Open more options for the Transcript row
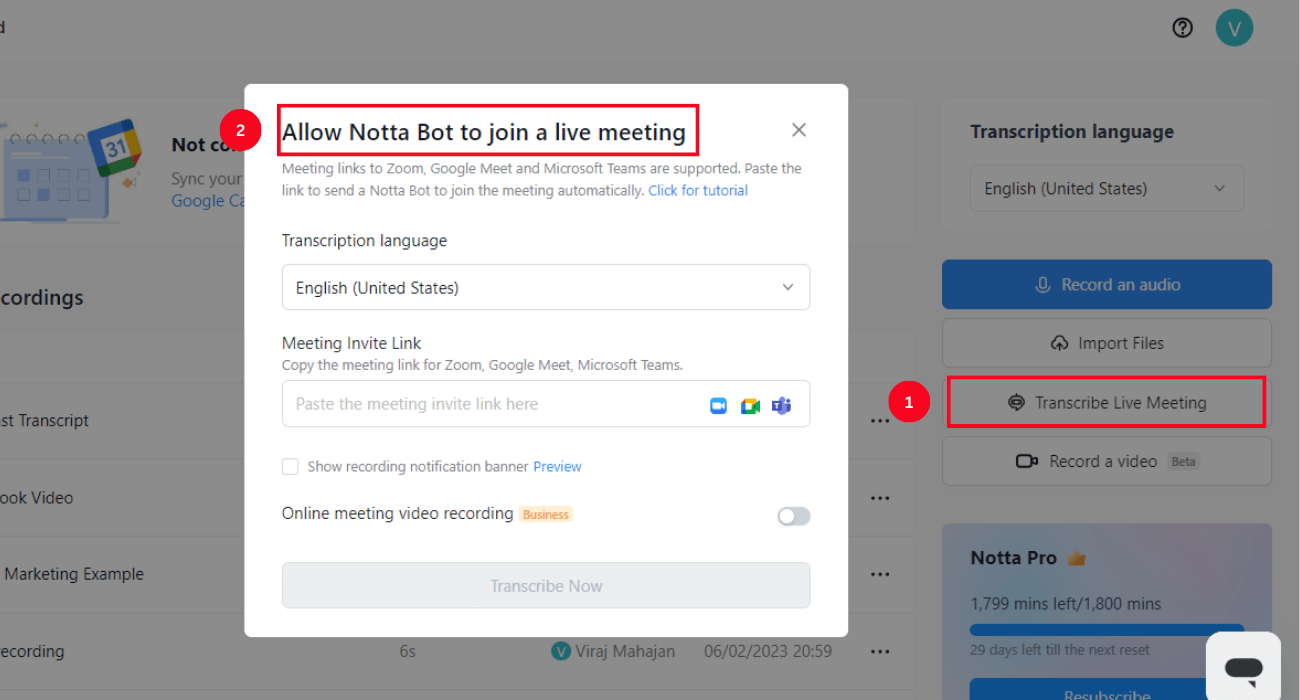 tap(880, 421)
